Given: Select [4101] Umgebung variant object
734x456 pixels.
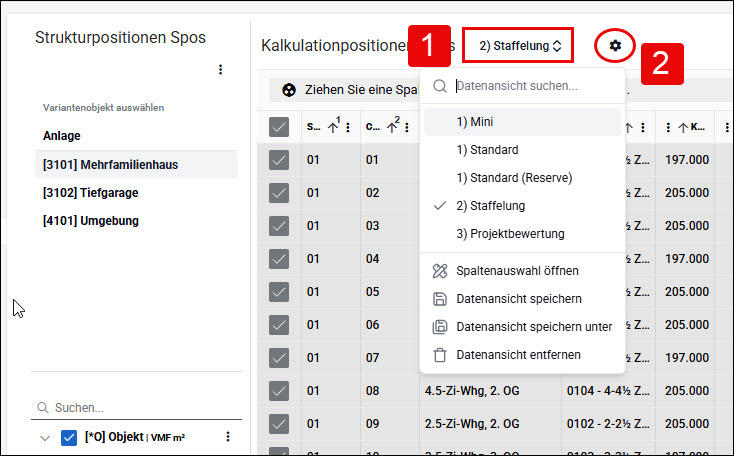Looking at the screenshot, I should [136, 221].
